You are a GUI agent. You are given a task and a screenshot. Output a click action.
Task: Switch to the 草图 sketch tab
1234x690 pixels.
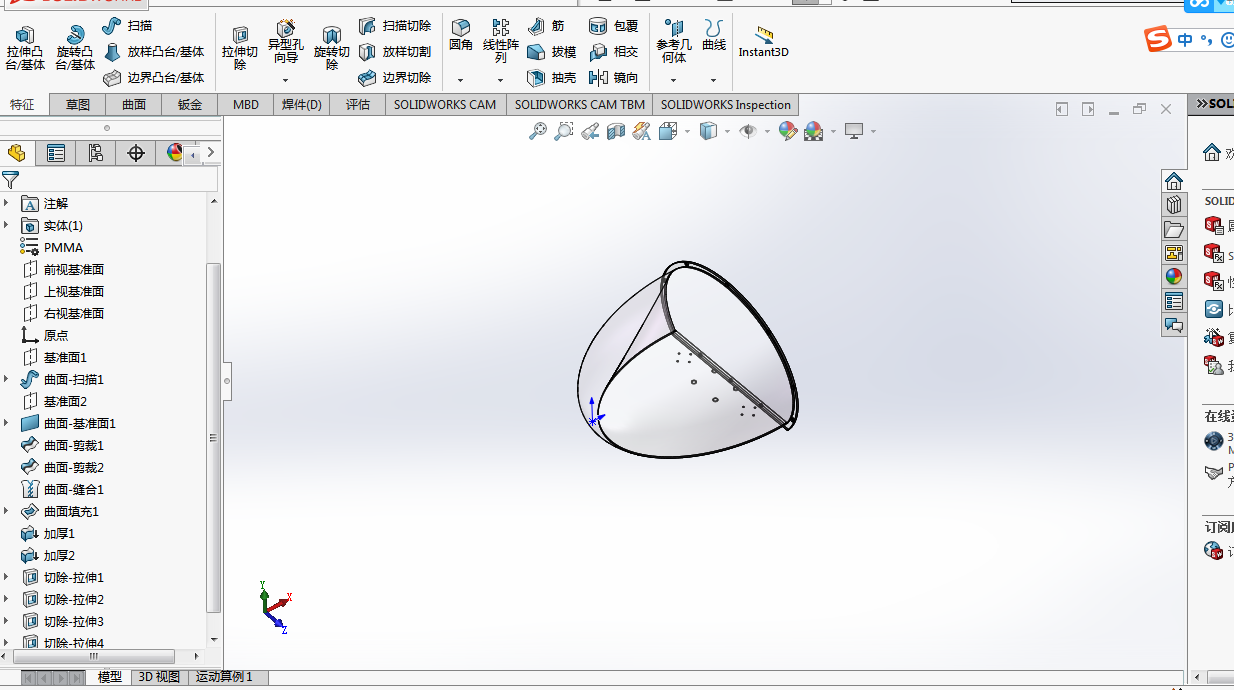78,105
